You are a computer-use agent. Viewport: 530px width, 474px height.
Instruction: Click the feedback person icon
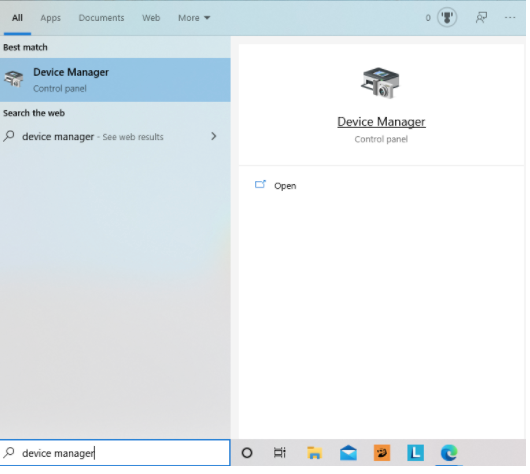click(x=481, y=18)
